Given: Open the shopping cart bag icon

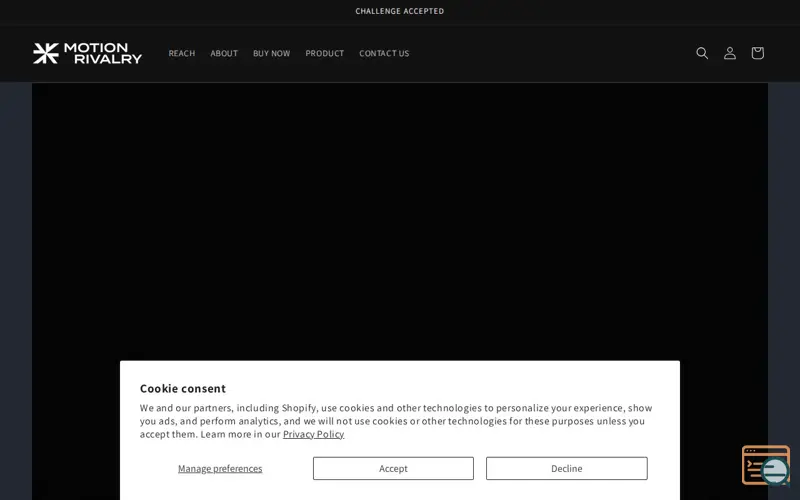Looking at the screenshot, I should 757,53.
